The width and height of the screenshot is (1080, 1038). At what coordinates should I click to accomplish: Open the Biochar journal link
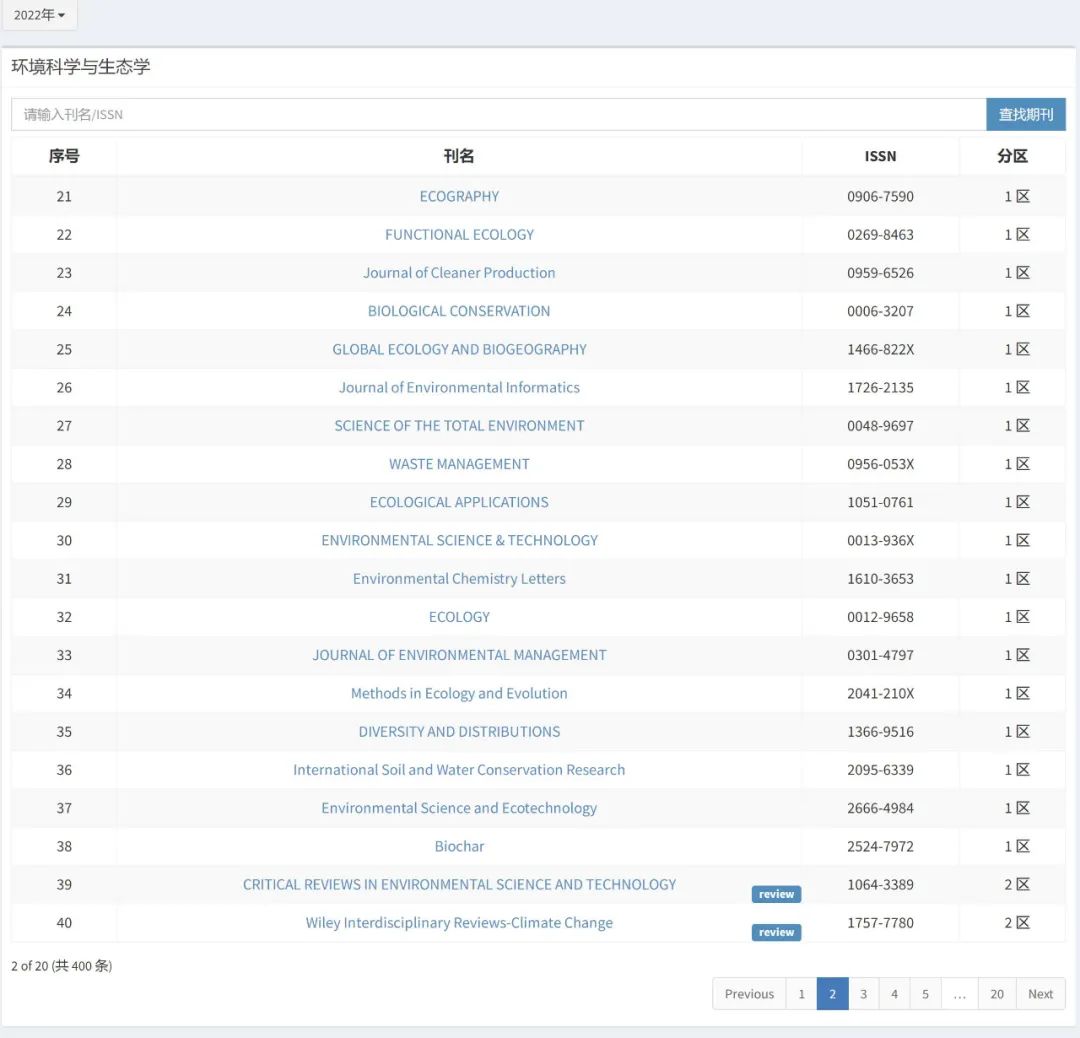tap(459, 847)
